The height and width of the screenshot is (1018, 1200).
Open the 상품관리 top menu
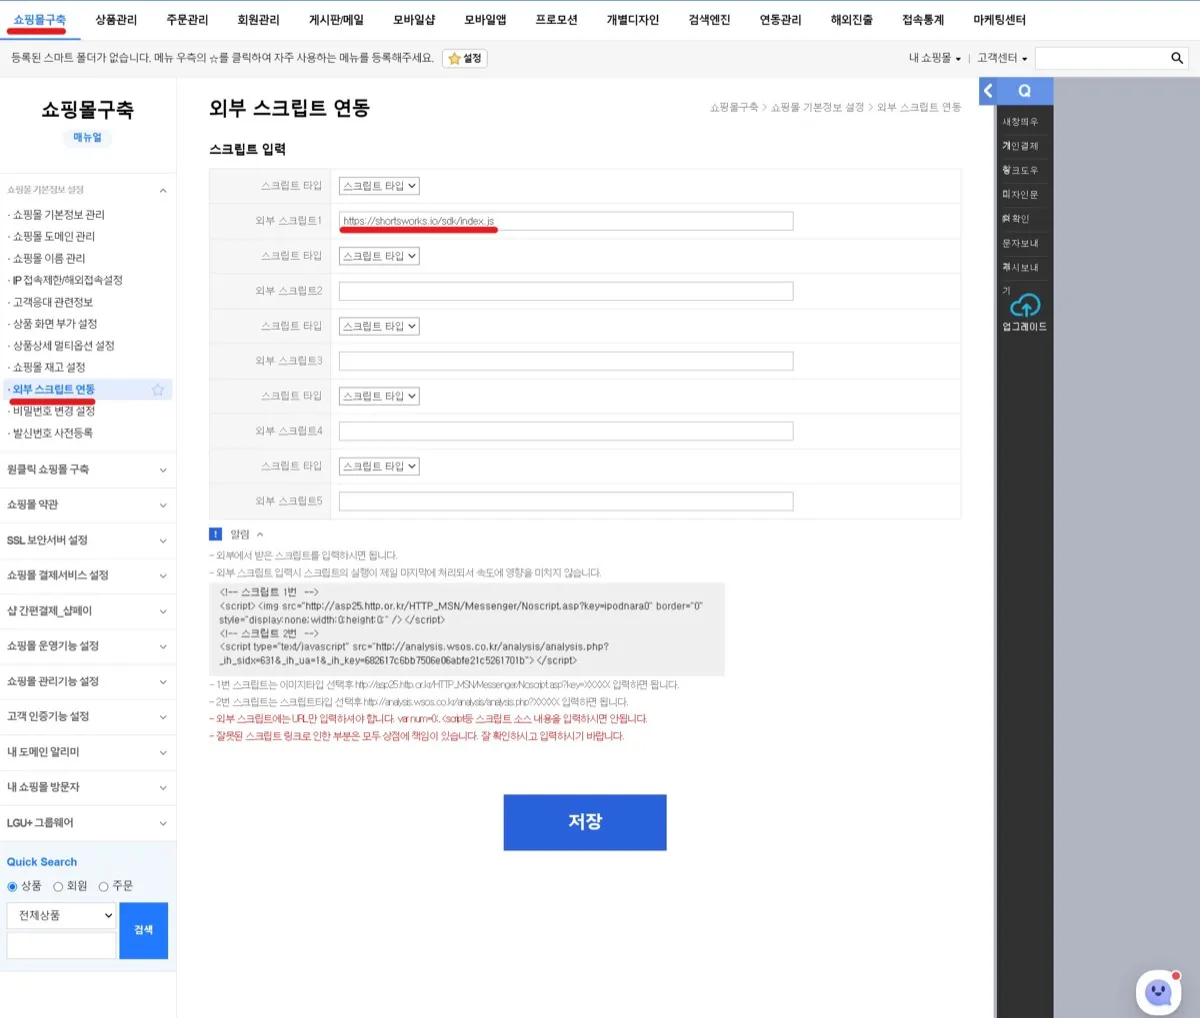point(116,20)
